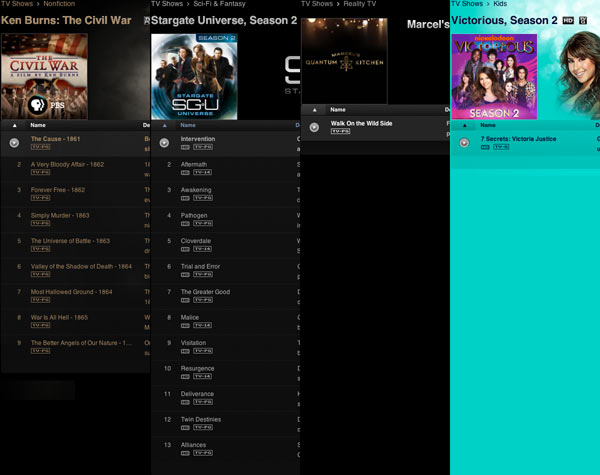The image size is (600, 475).
Task: Open the Nonfiction breadcrumb link
Action: pos(59,5)
